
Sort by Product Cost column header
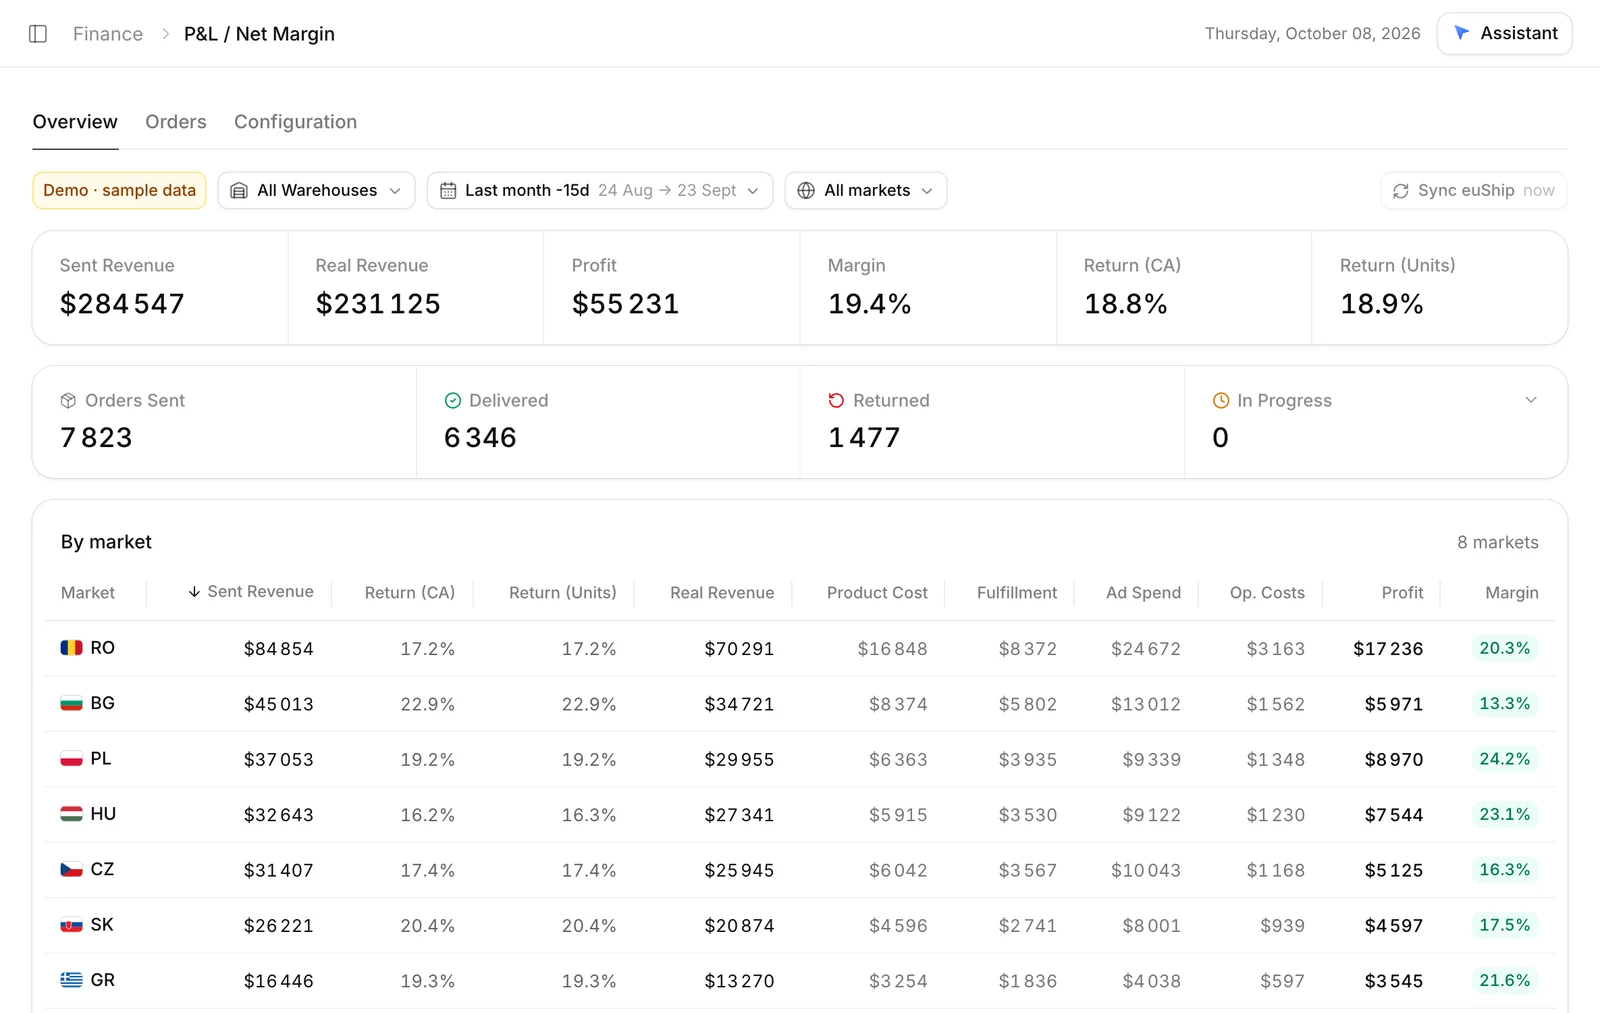(x=877, y=593)
